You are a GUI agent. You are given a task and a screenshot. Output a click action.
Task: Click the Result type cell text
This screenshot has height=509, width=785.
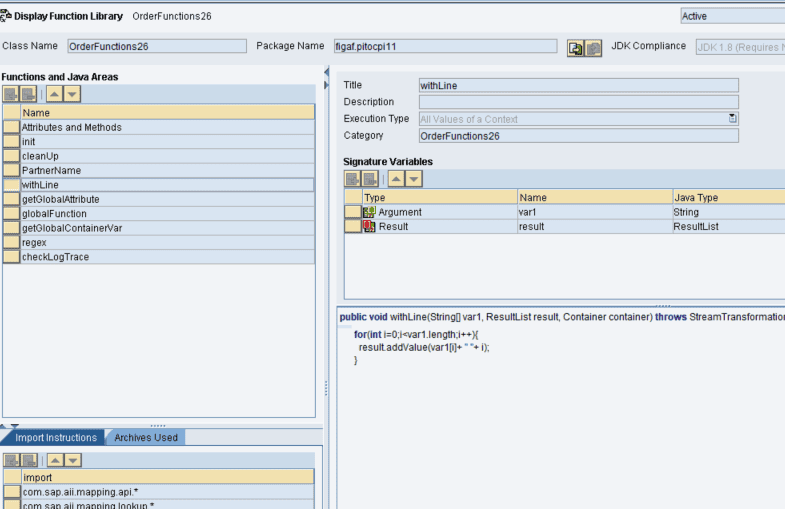click(393, 226)
